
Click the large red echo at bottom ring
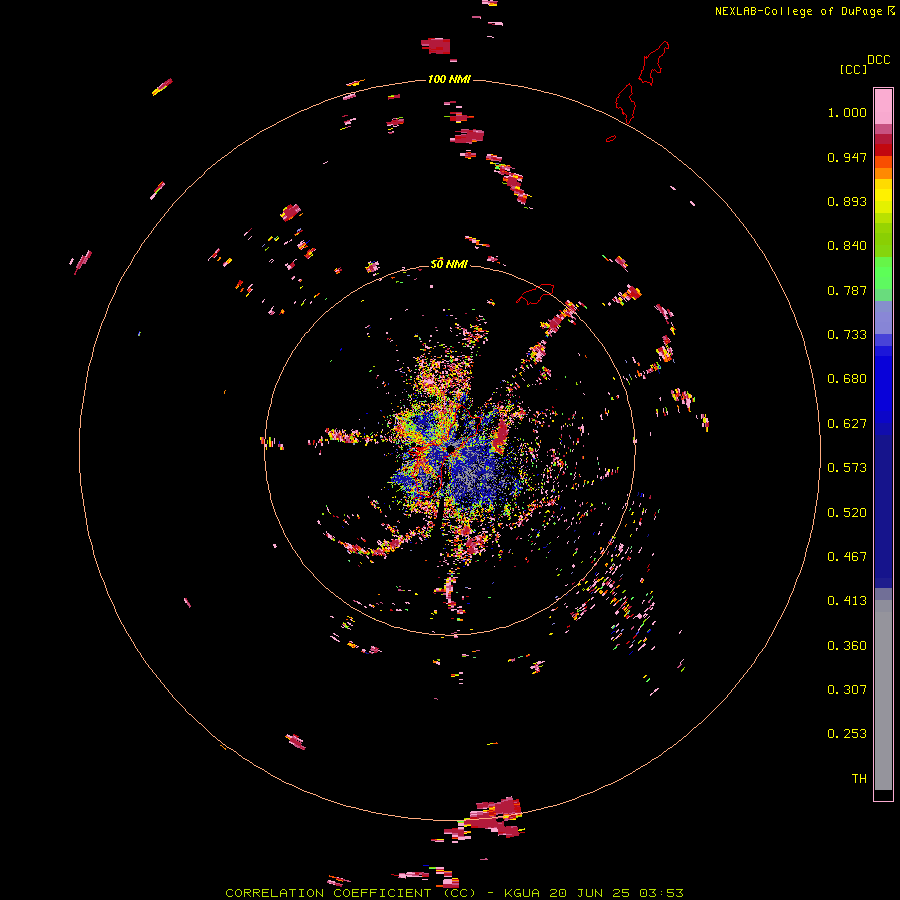tap(495, 818)
